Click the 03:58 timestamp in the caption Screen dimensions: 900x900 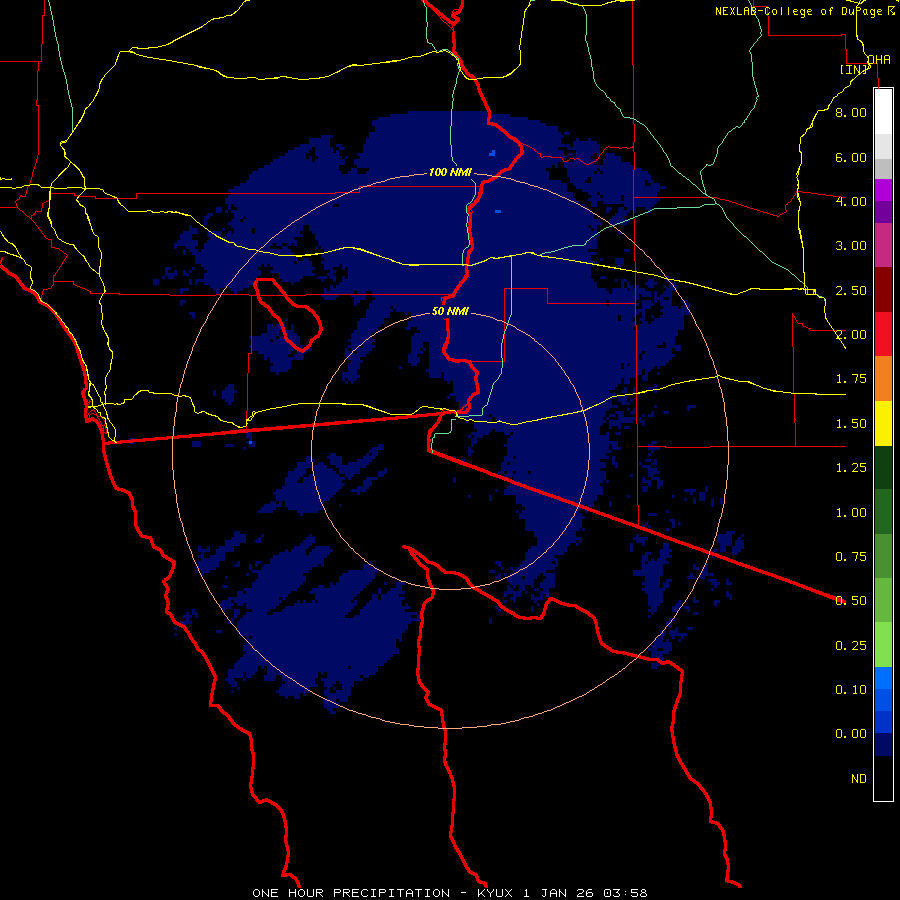(625, 893)
